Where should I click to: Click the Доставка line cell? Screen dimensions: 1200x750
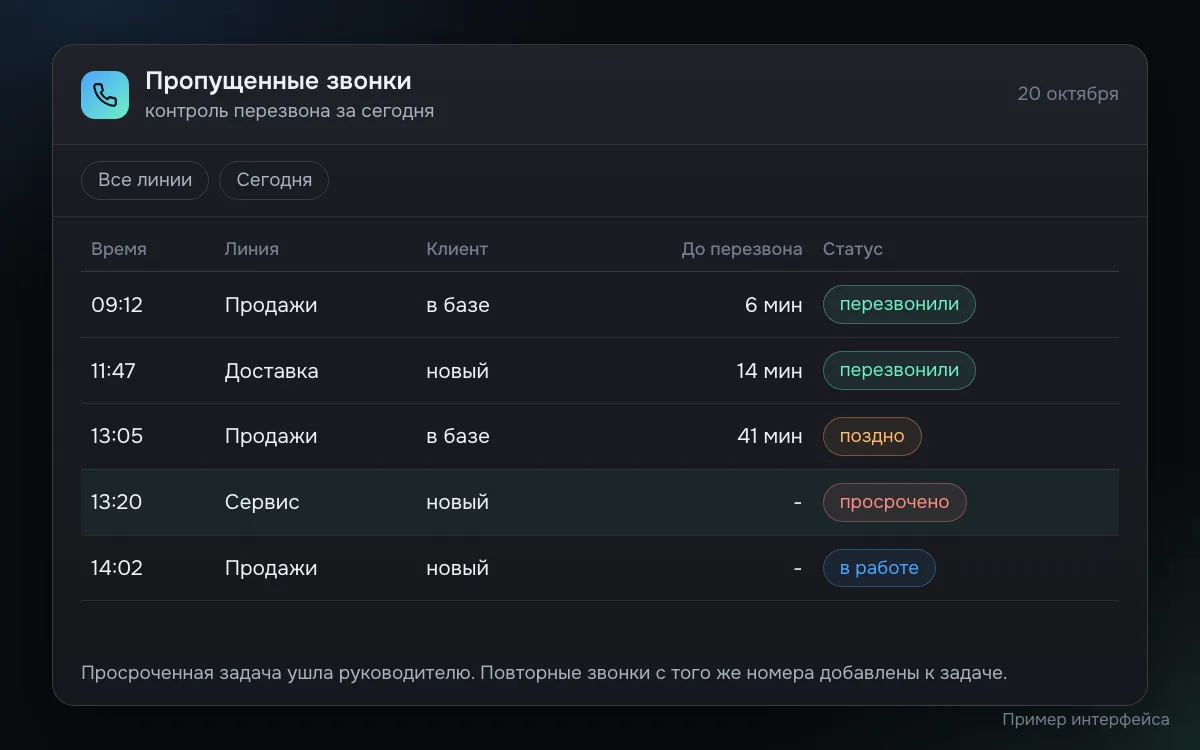(x=272, y=371)
